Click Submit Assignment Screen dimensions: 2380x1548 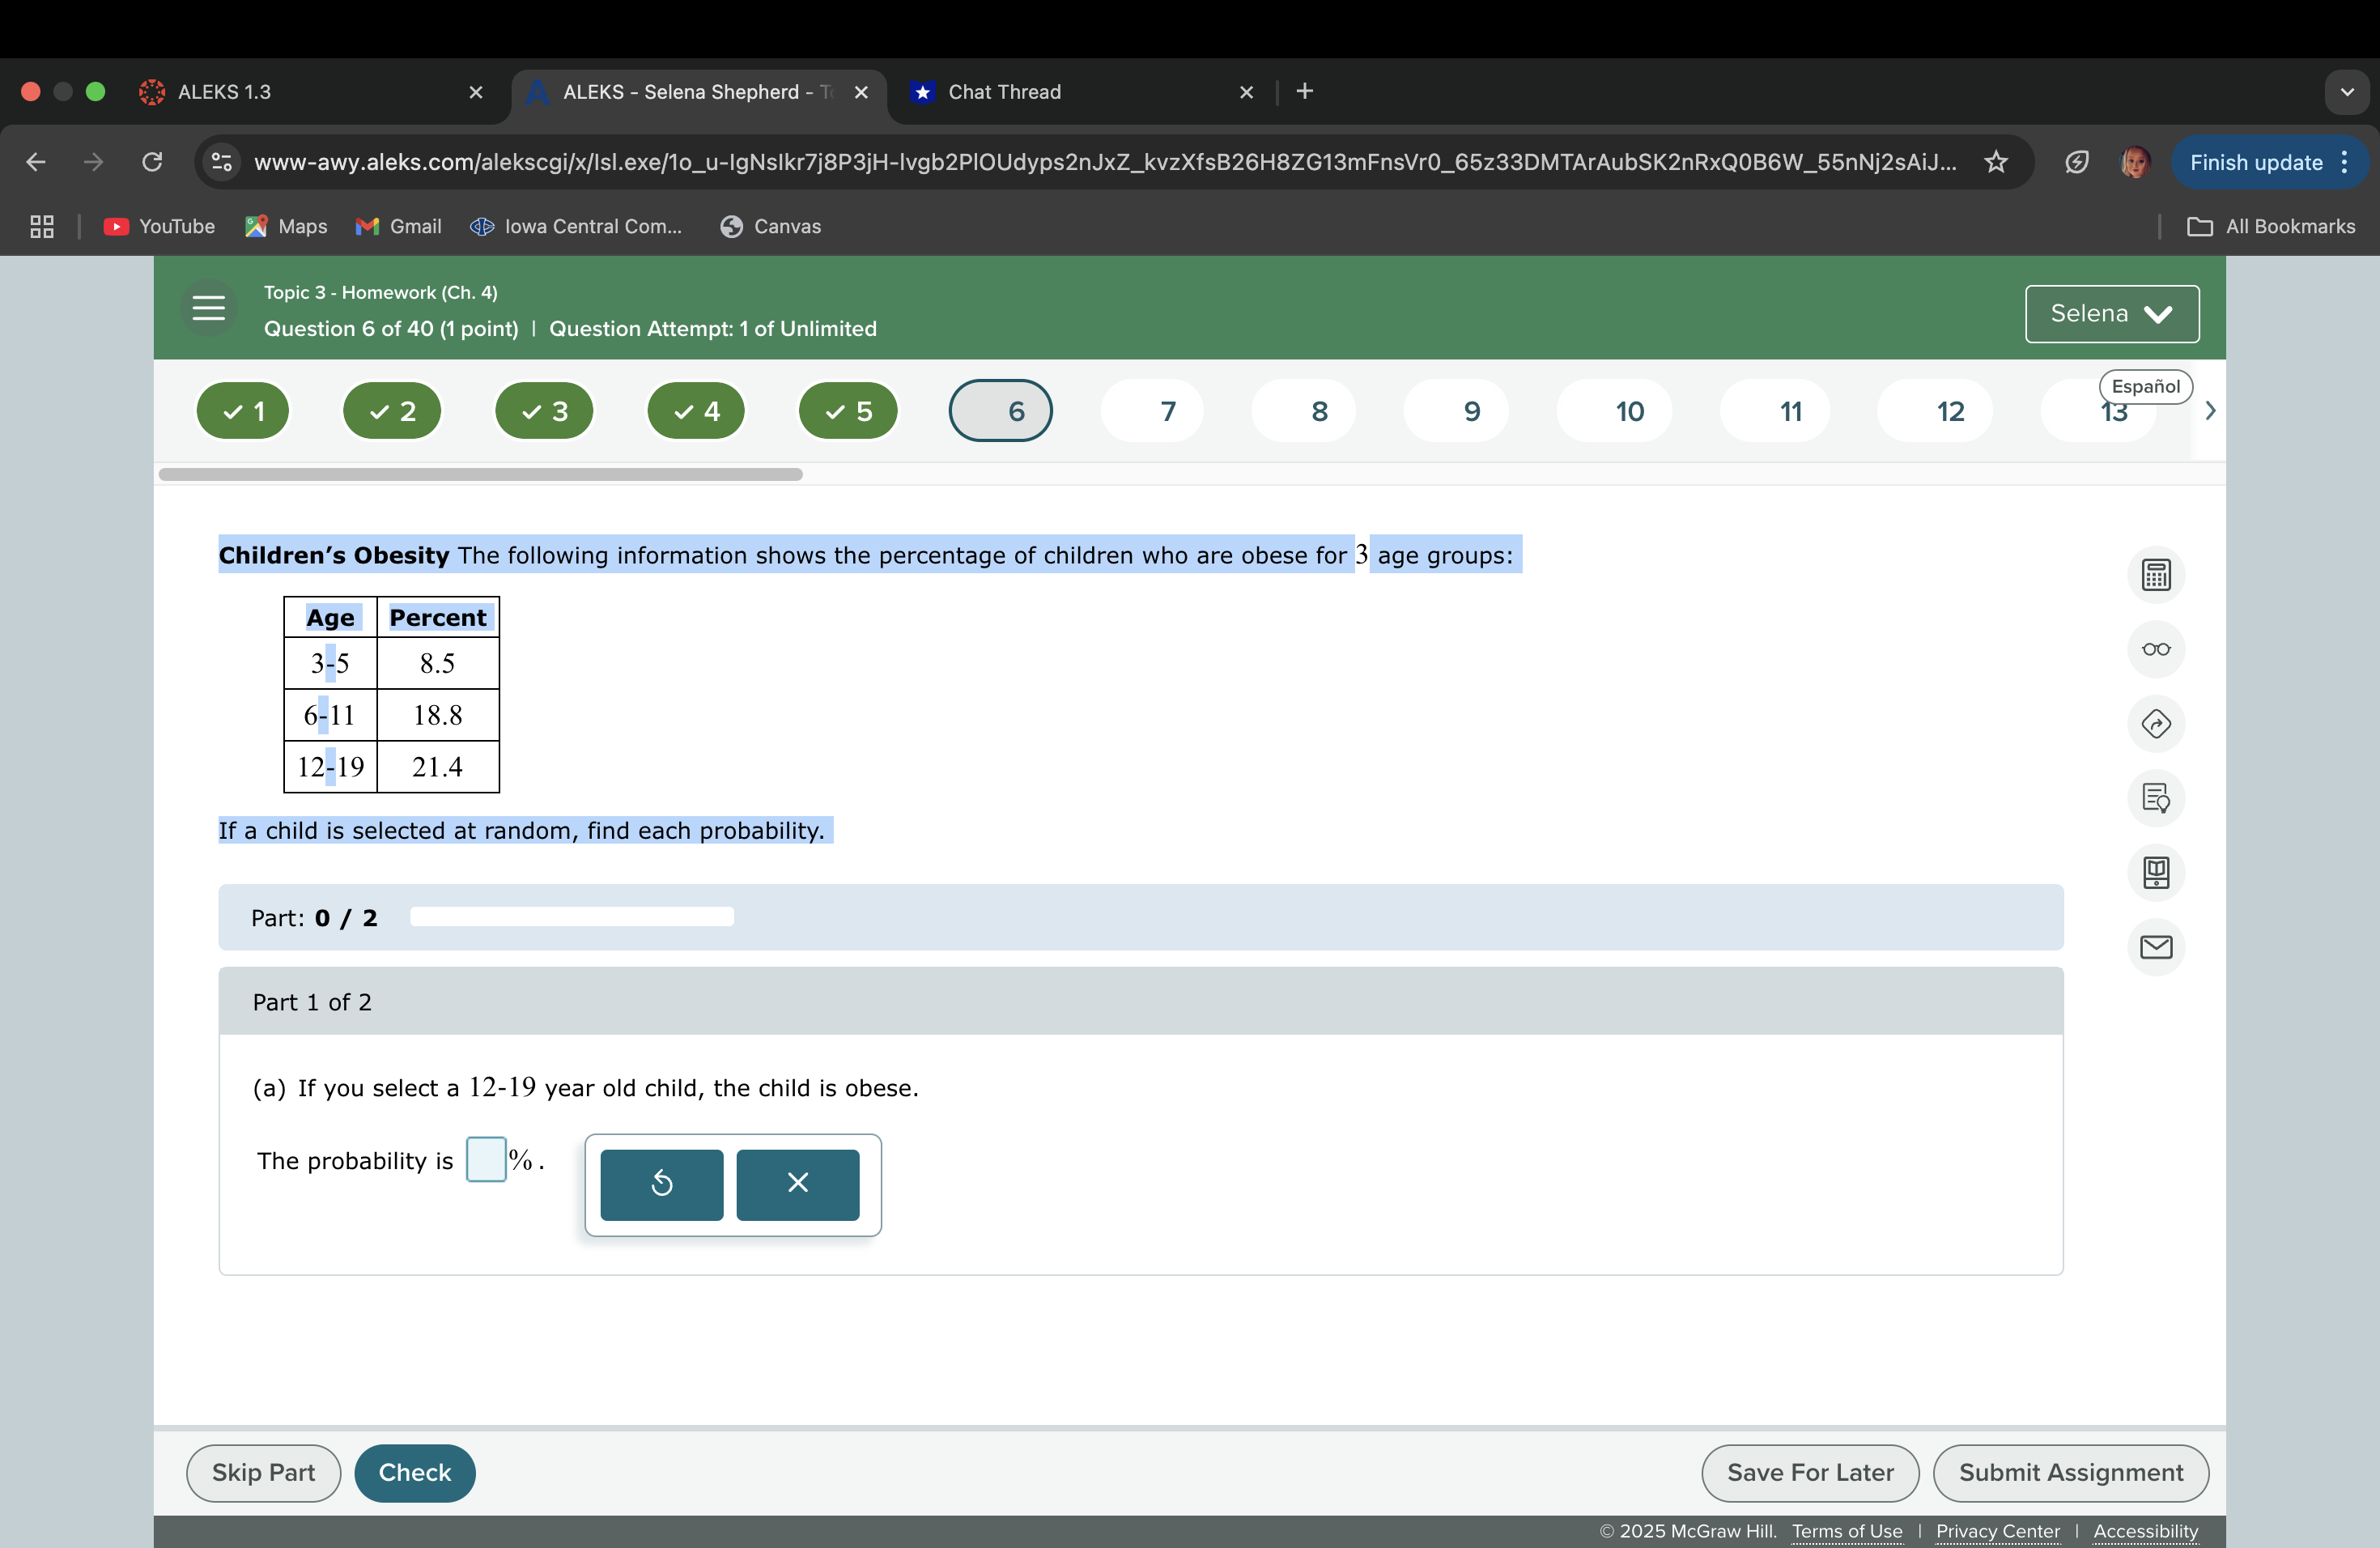(x=2069, y=1472)
